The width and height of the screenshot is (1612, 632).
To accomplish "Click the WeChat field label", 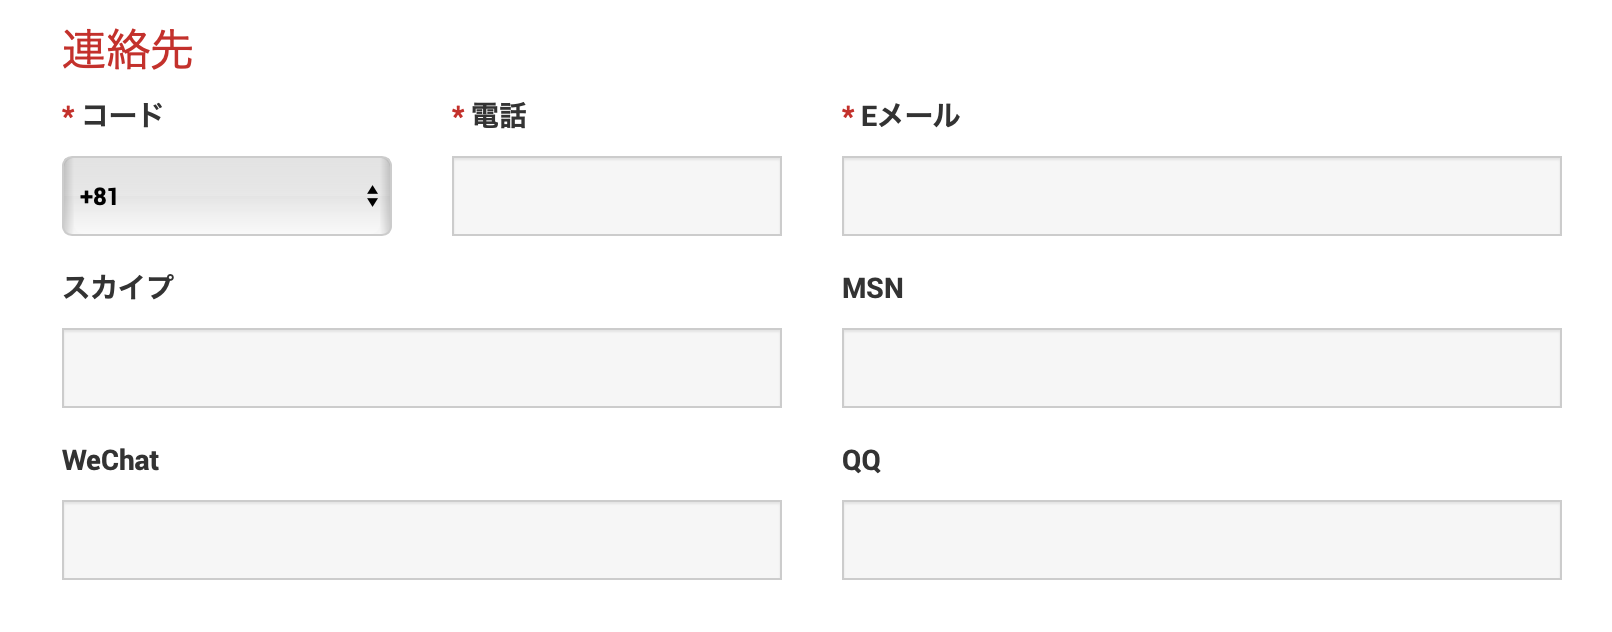I will tap(110, 461).
